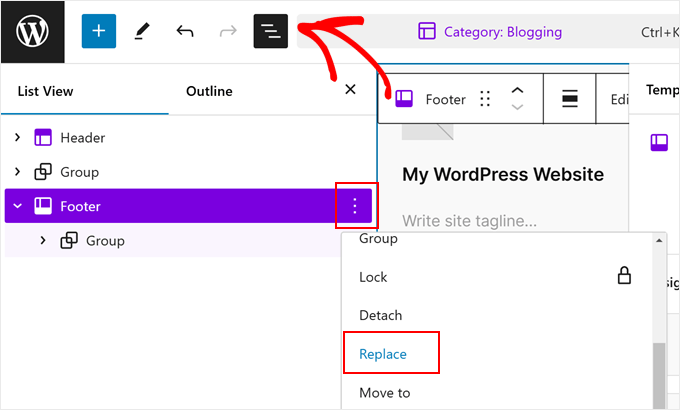Image resolution: width=680 pixels, height=410 pixels.
Task: Open Footer options three-dot menu
Action: coord(355,206)
